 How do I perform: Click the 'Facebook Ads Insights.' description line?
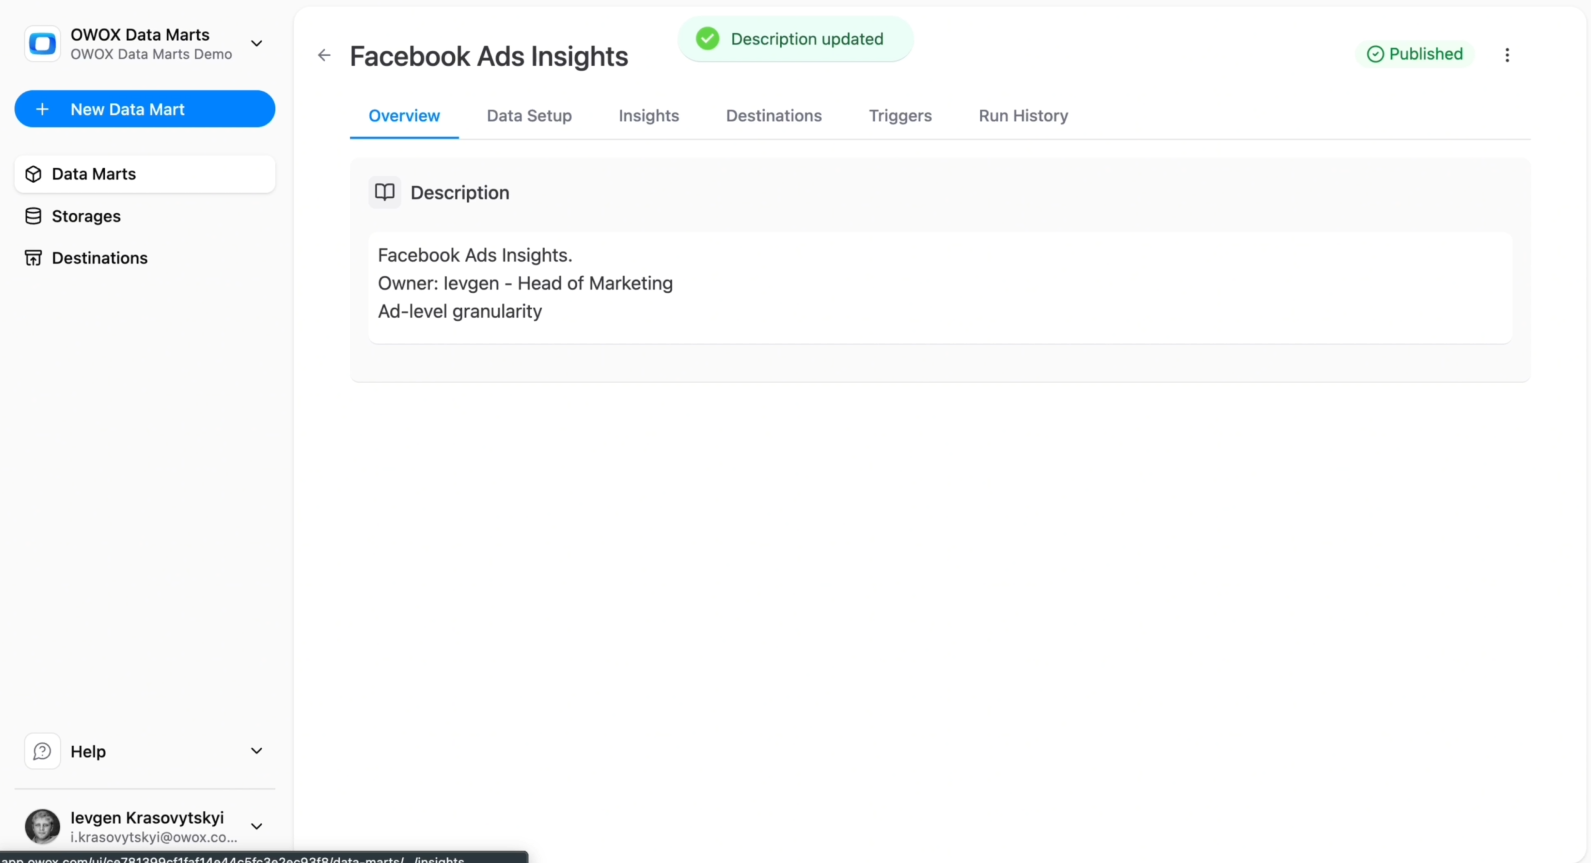point(475,255)
